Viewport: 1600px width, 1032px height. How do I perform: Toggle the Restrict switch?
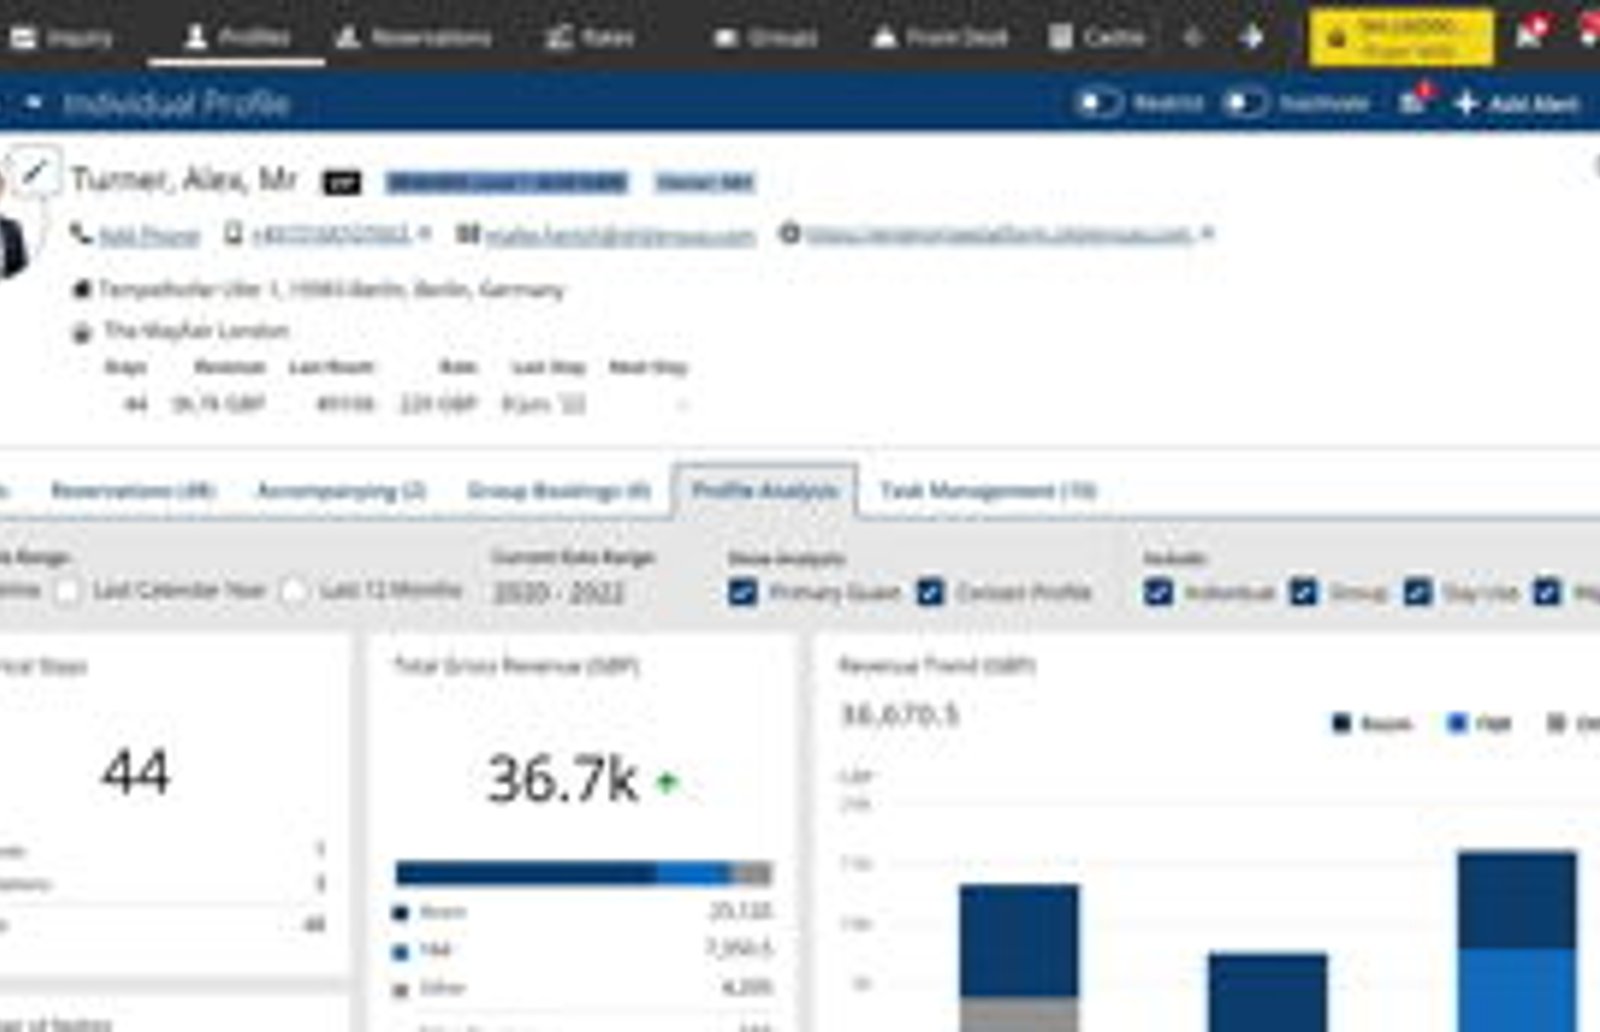coord(1098,103)
